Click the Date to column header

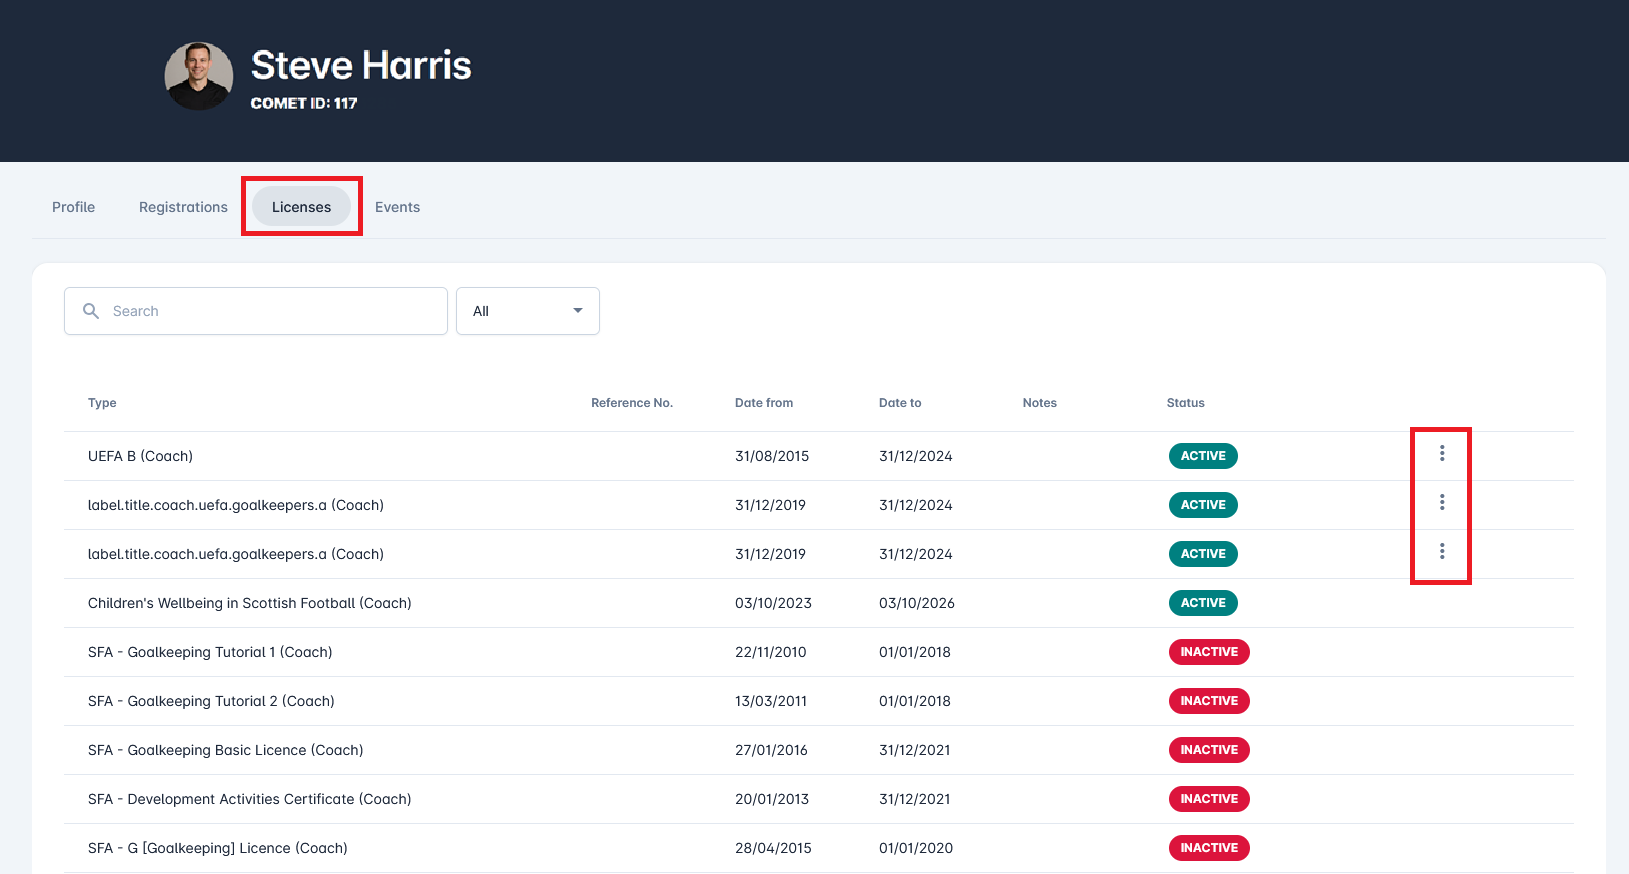point(899,403)
